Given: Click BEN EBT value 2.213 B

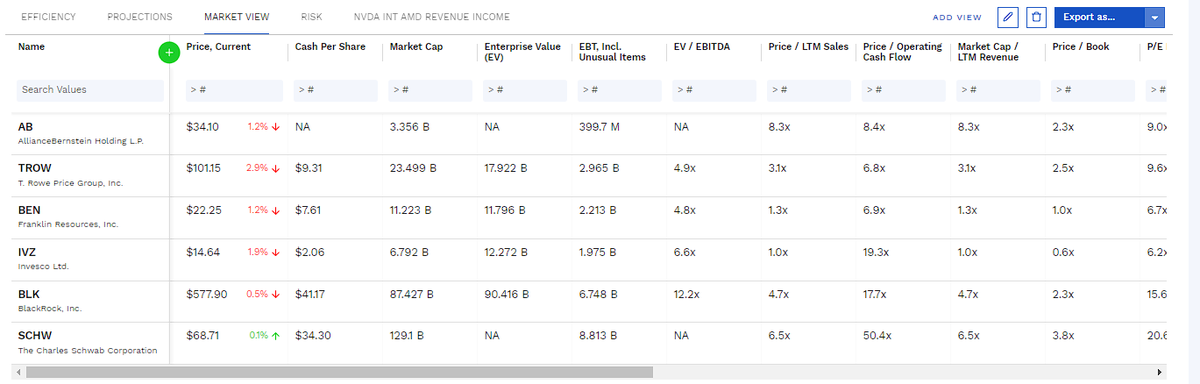Looking at the screenshot, I should coord(598,211).
